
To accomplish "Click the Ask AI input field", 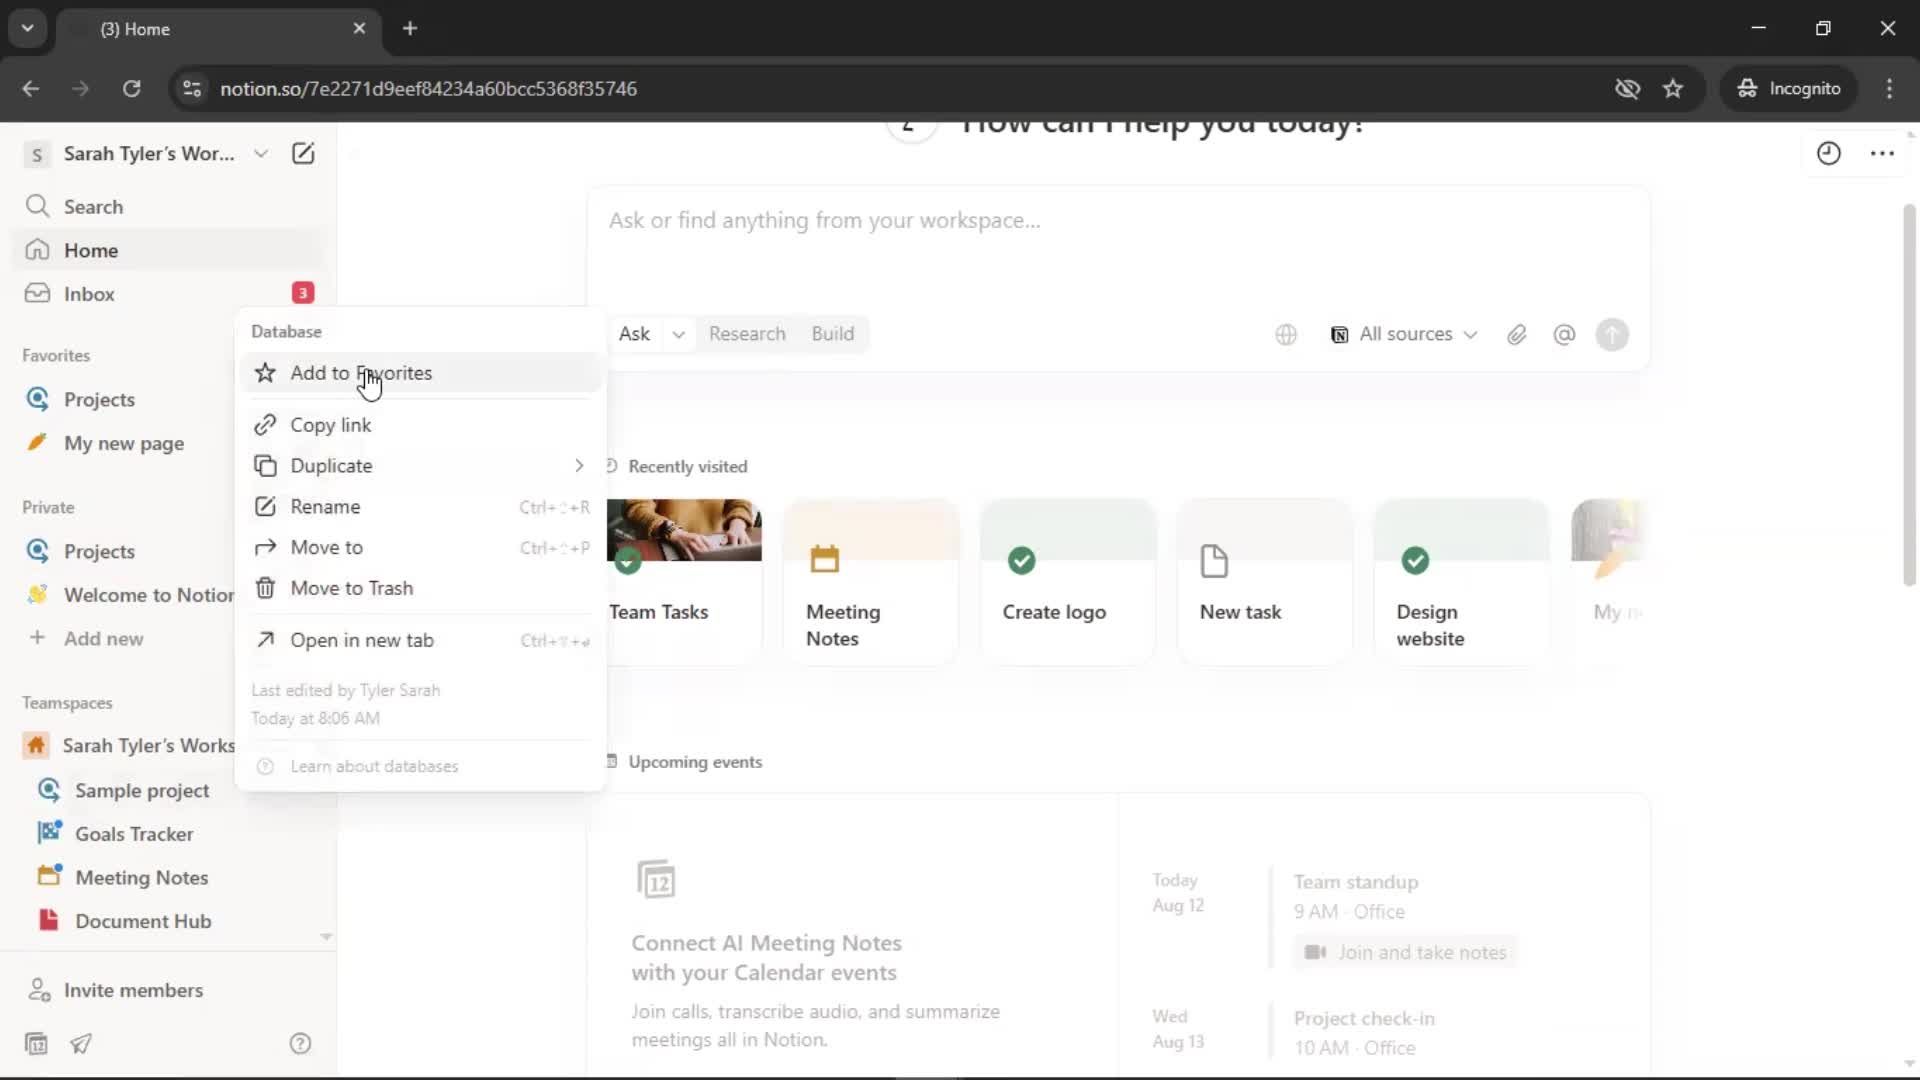I will [1118, 221].
